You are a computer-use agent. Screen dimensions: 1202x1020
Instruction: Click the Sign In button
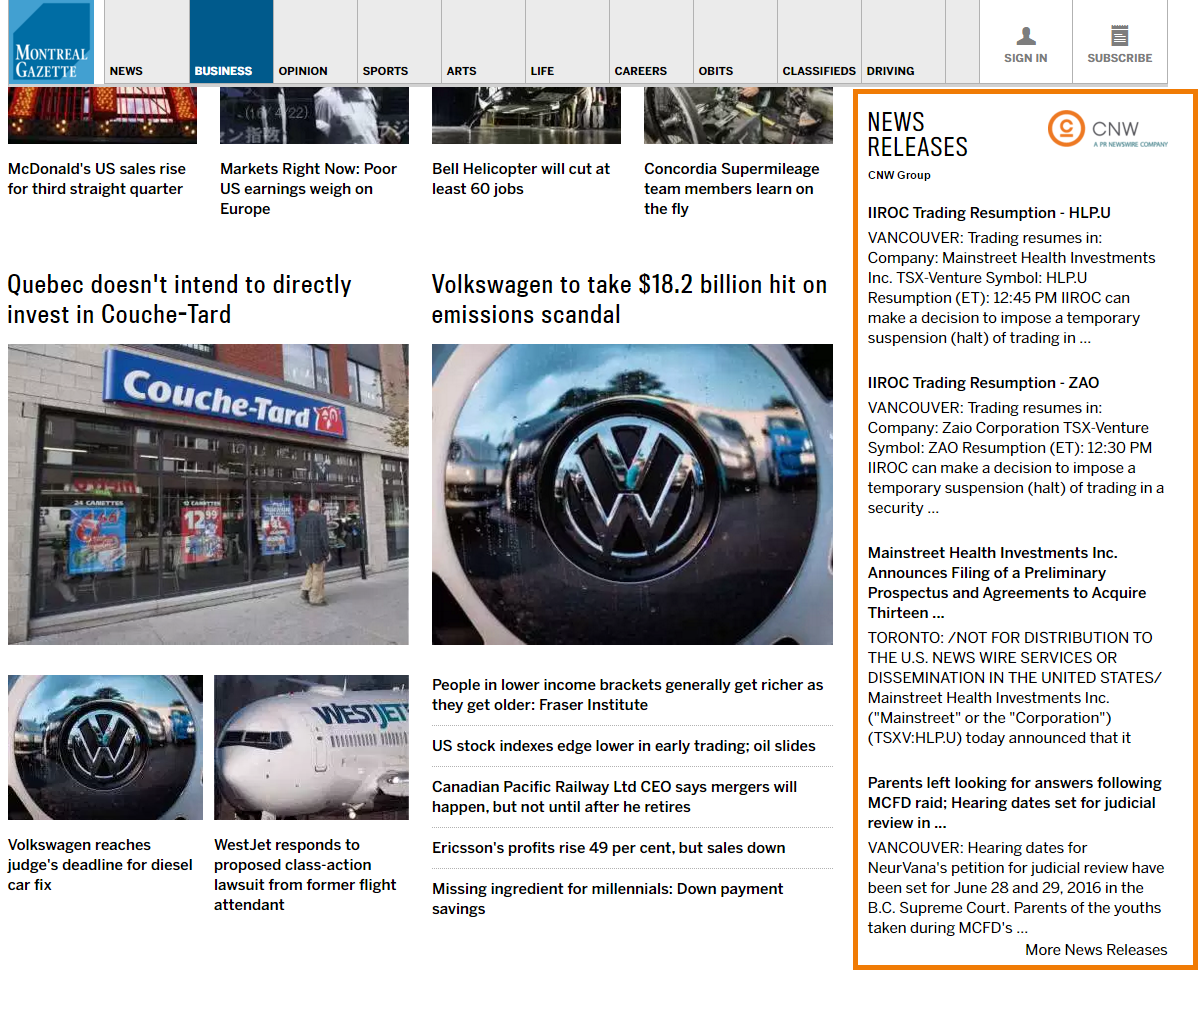point(1026,42)
